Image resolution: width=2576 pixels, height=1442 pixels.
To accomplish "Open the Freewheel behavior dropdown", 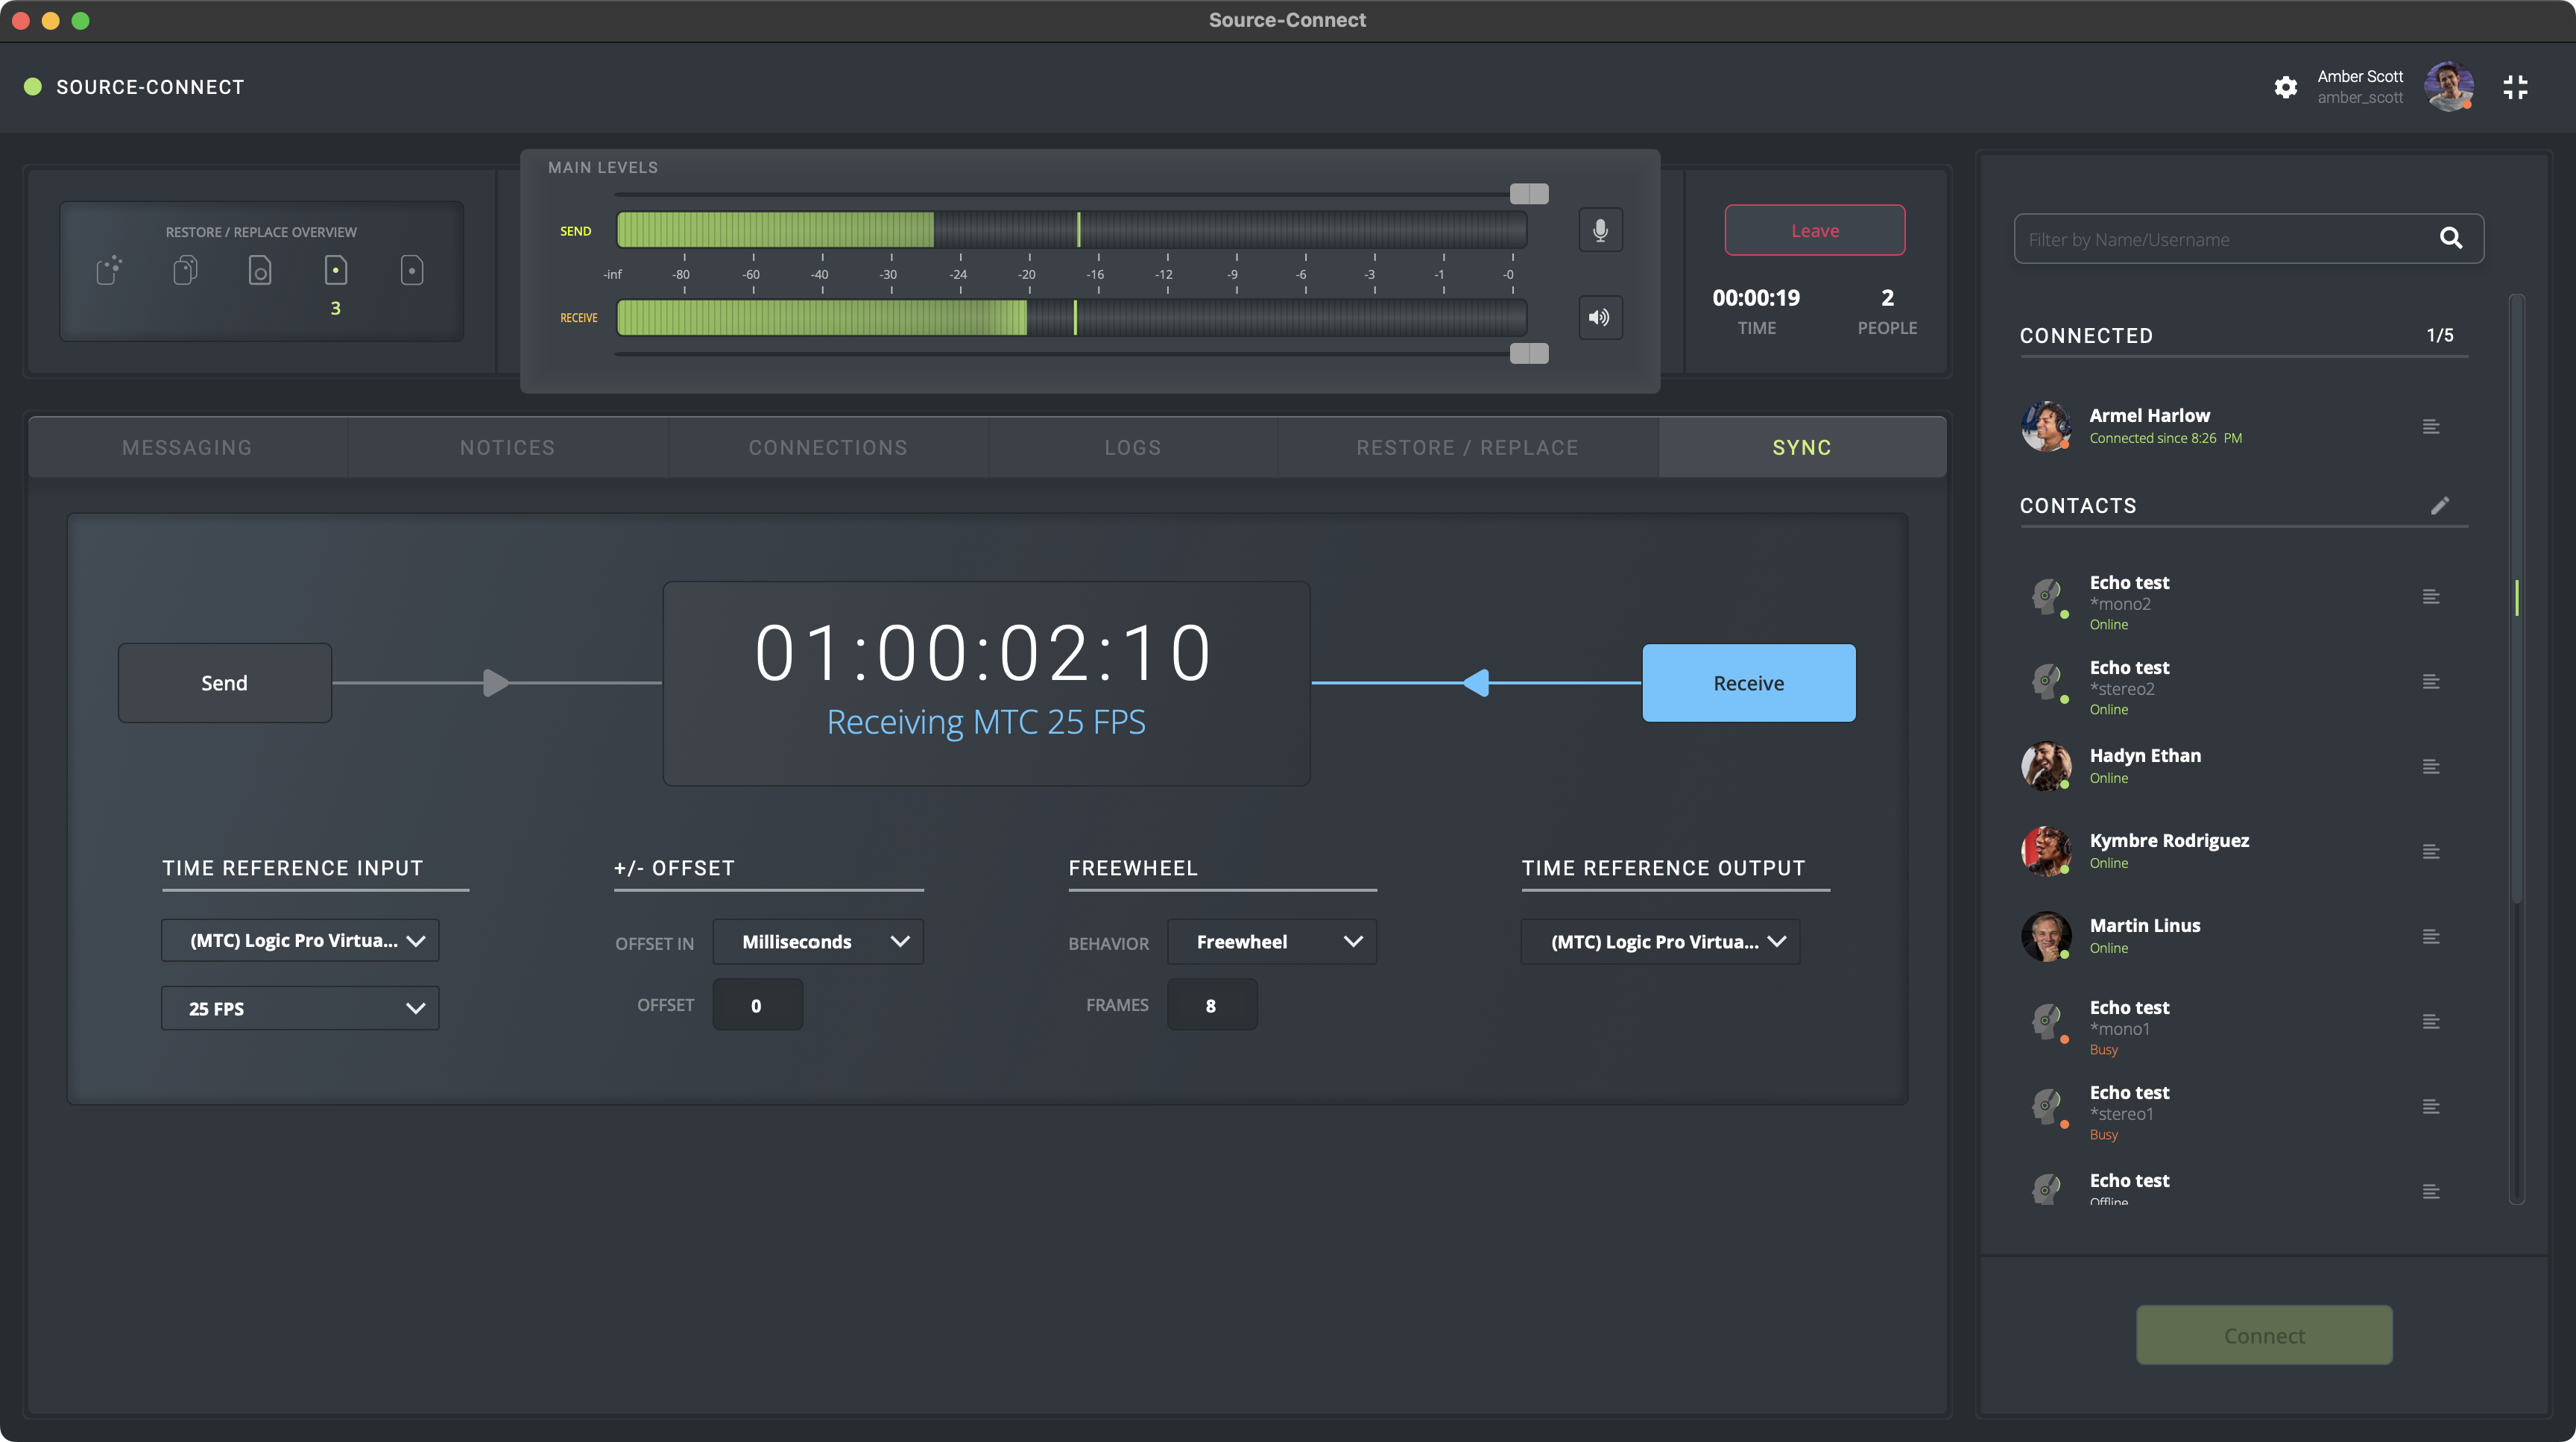I will 1271,942.
